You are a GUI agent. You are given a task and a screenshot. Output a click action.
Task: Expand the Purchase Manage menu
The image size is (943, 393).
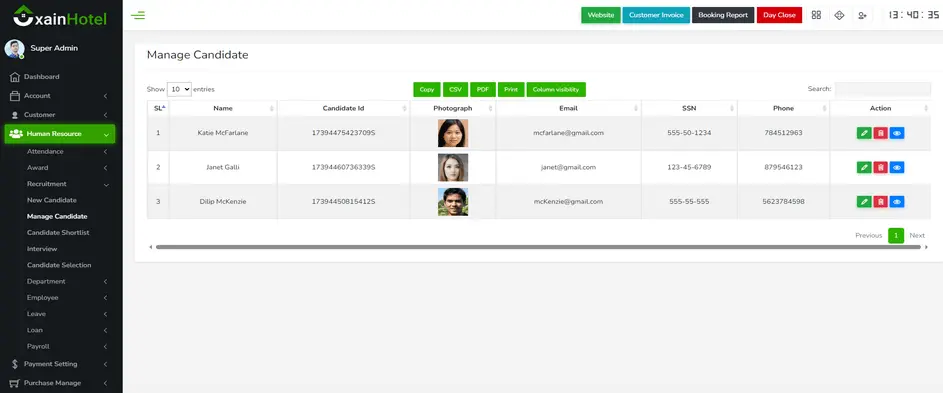pyautogui.click(x=60, y=383)
